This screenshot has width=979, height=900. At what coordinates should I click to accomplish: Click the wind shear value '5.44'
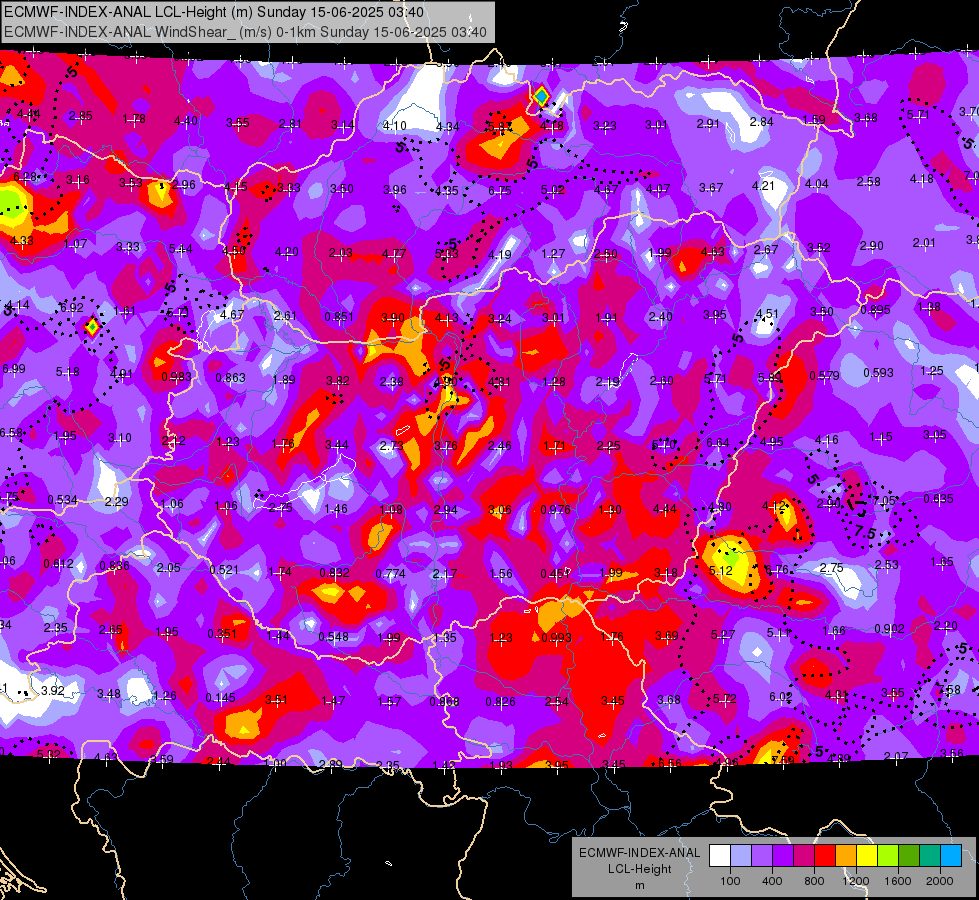(x=181, y=249)
